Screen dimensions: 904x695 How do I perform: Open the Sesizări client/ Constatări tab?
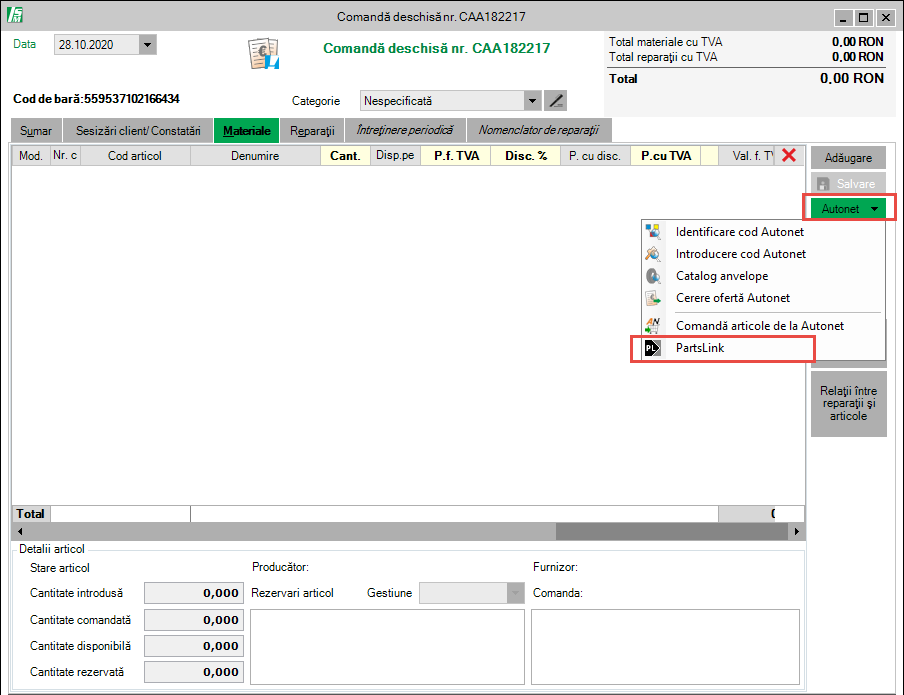click(x=138, y=131)
